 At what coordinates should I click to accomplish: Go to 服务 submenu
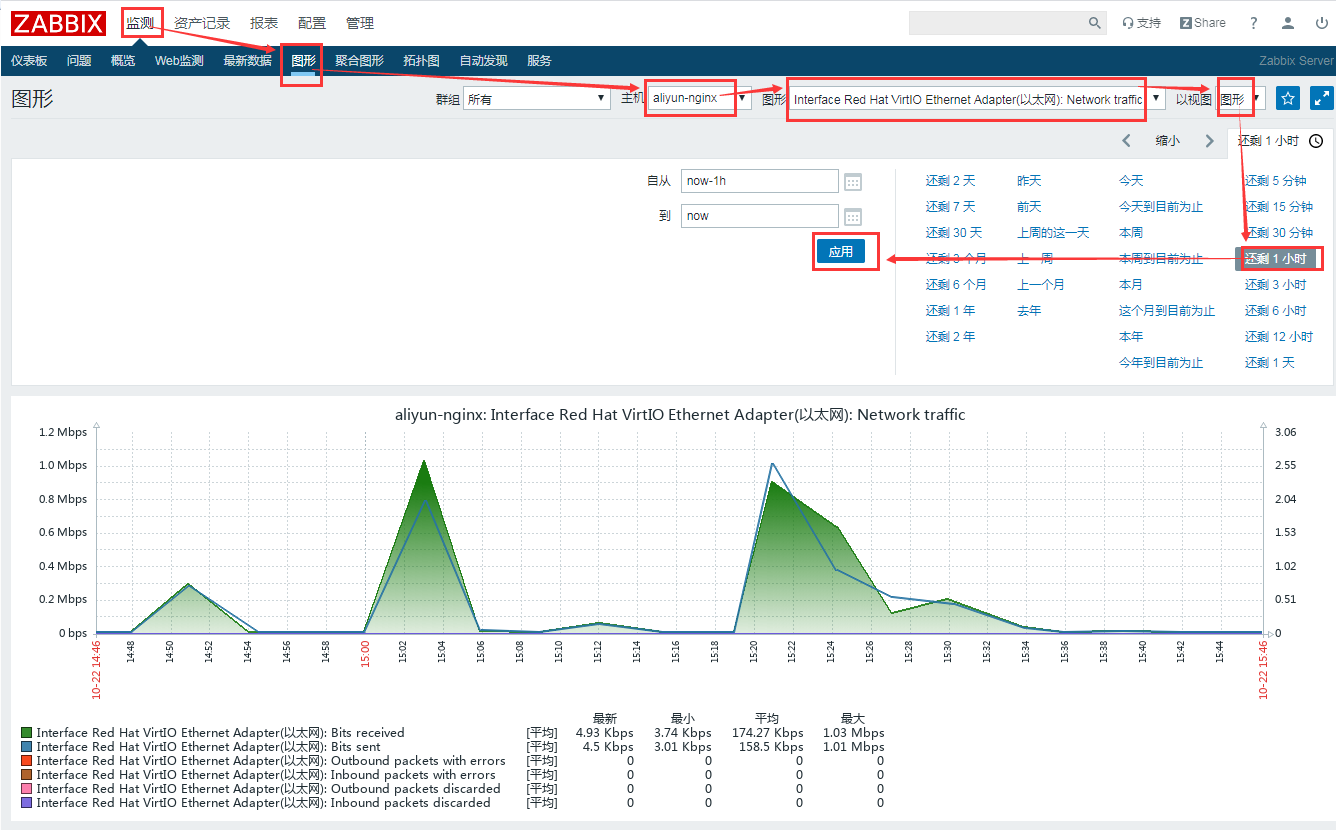coord(539,61)
